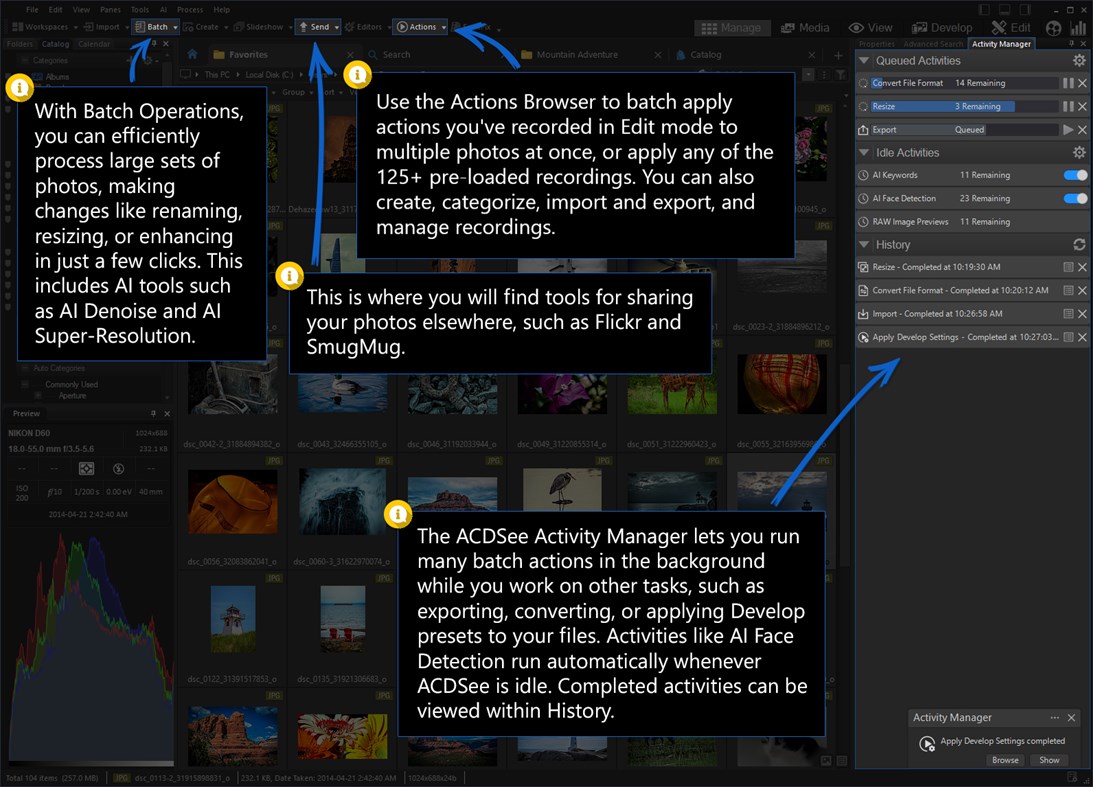Open the Queued Activities settings gear
Screen dimensions: 1093x787
[1078, 61]
